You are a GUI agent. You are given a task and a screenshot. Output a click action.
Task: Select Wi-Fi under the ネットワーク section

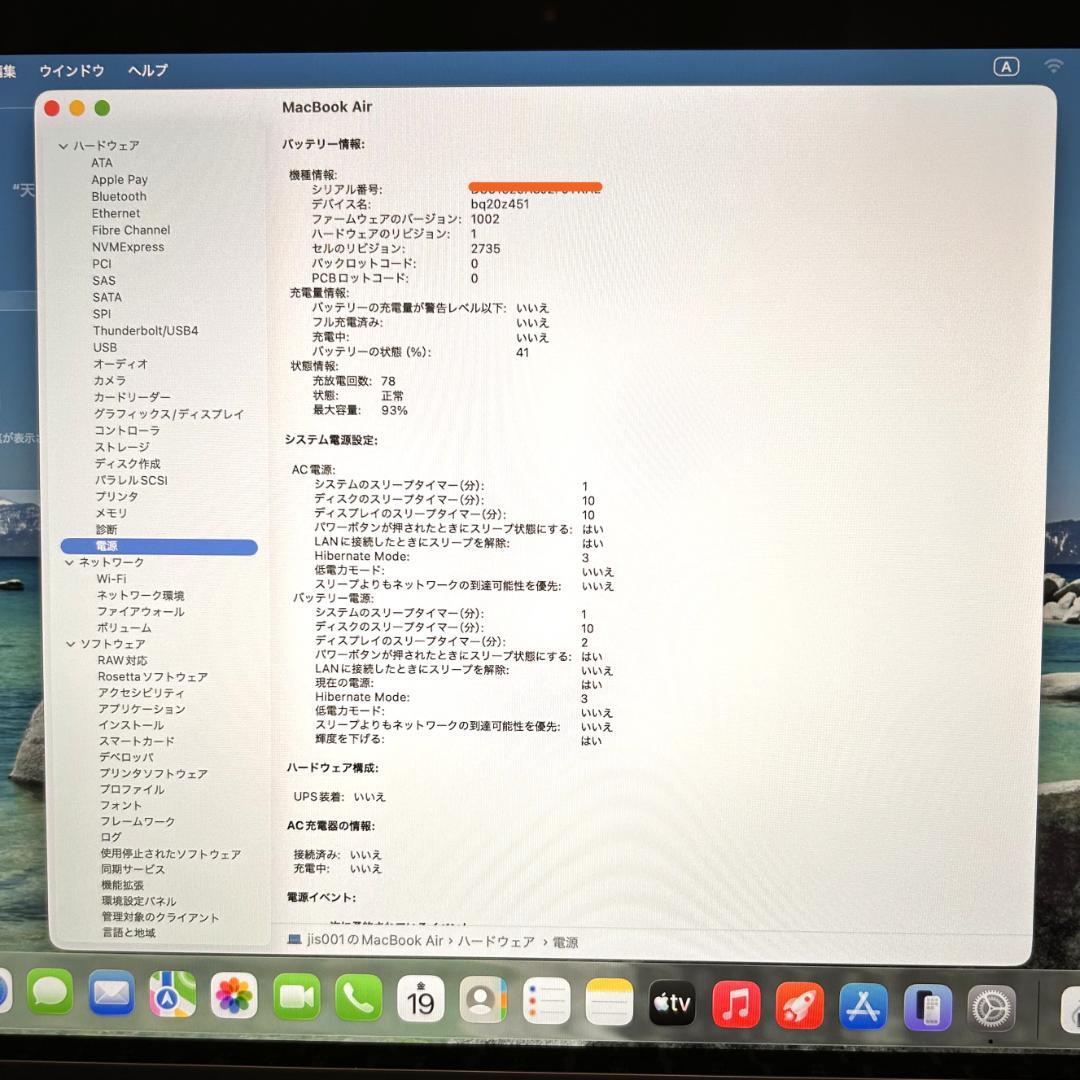pos(109,578)
